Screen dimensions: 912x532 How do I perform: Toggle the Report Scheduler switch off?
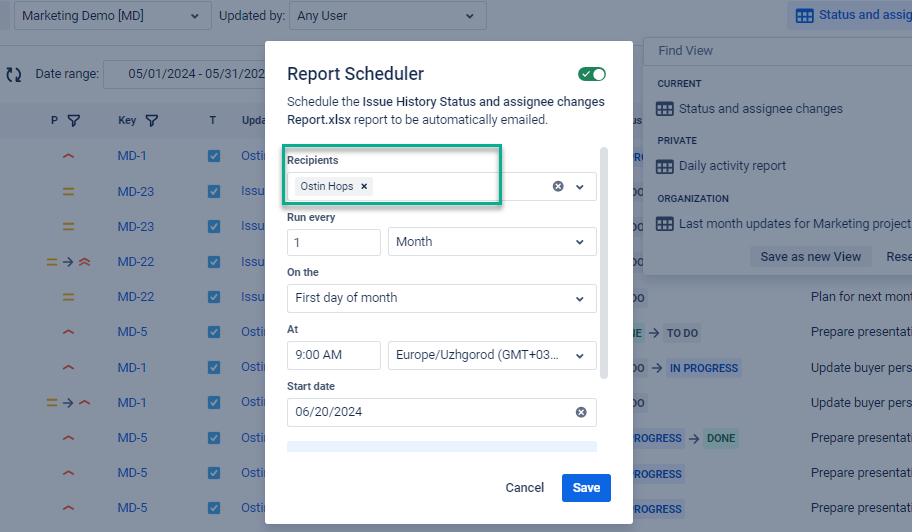tap(592, 74)
